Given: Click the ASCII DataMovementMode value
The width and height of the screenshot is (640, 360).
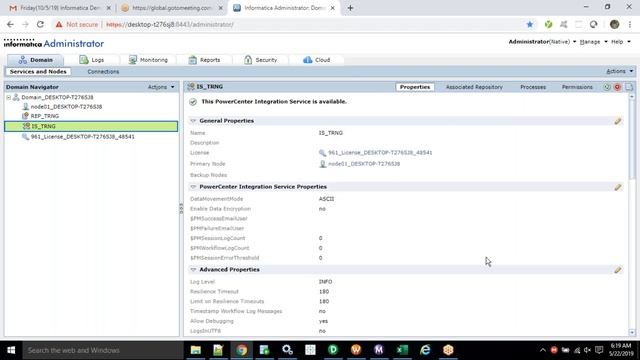Looking at the screenshot, I should [326, 199].
